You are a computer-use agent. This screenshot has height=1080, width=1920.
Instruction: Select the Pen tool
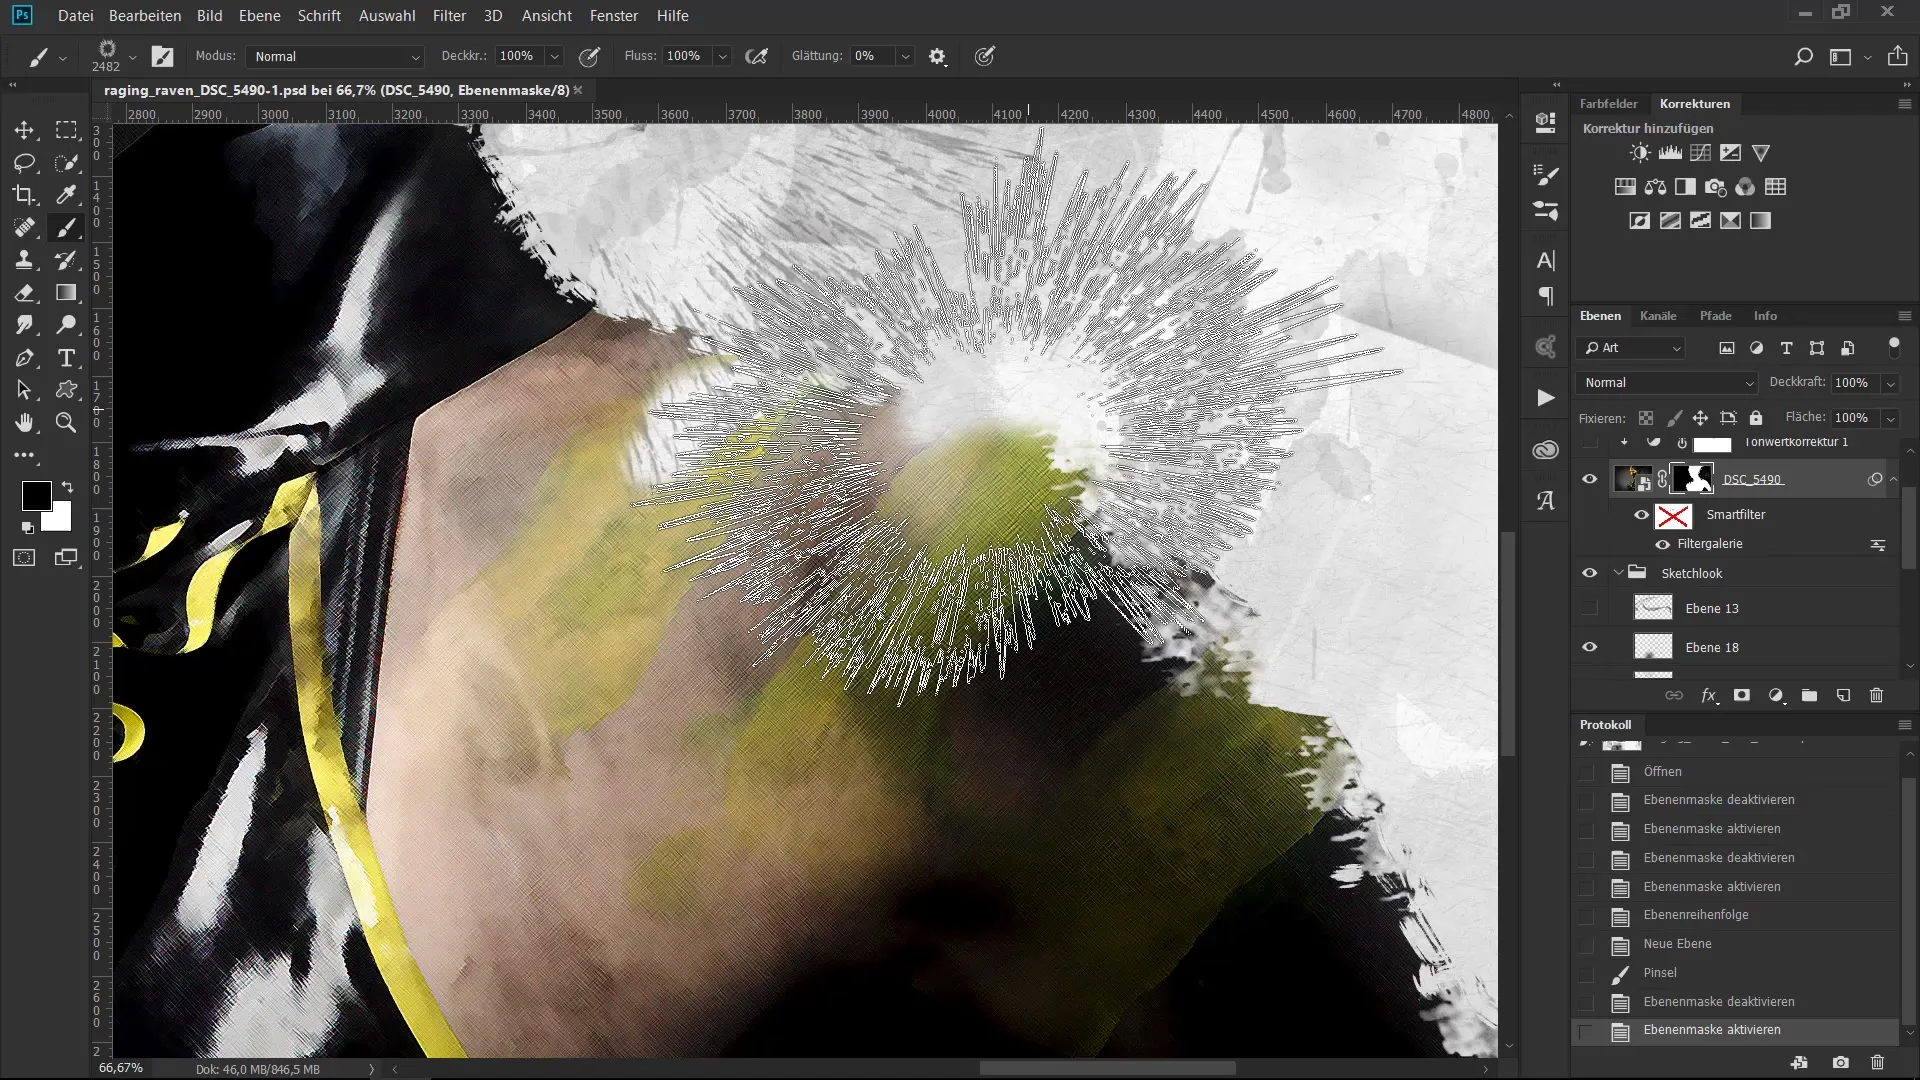(x=24, y=358)
